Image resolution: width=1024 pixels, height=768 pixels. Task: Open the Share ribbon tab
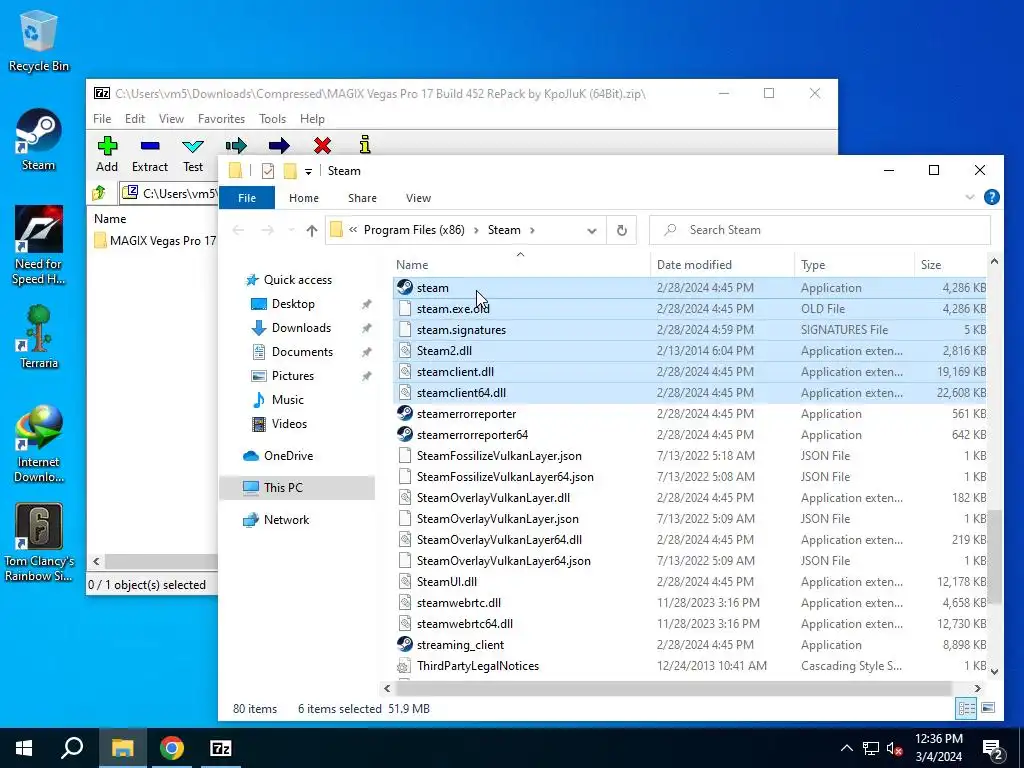pos(362,198)
